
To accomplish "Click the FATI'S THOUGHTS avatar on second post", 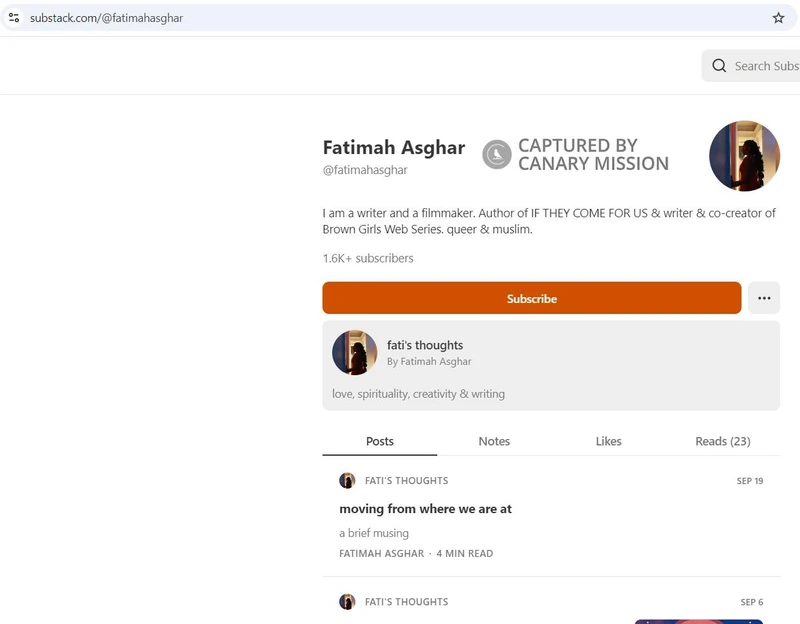I will coord(347,602).
